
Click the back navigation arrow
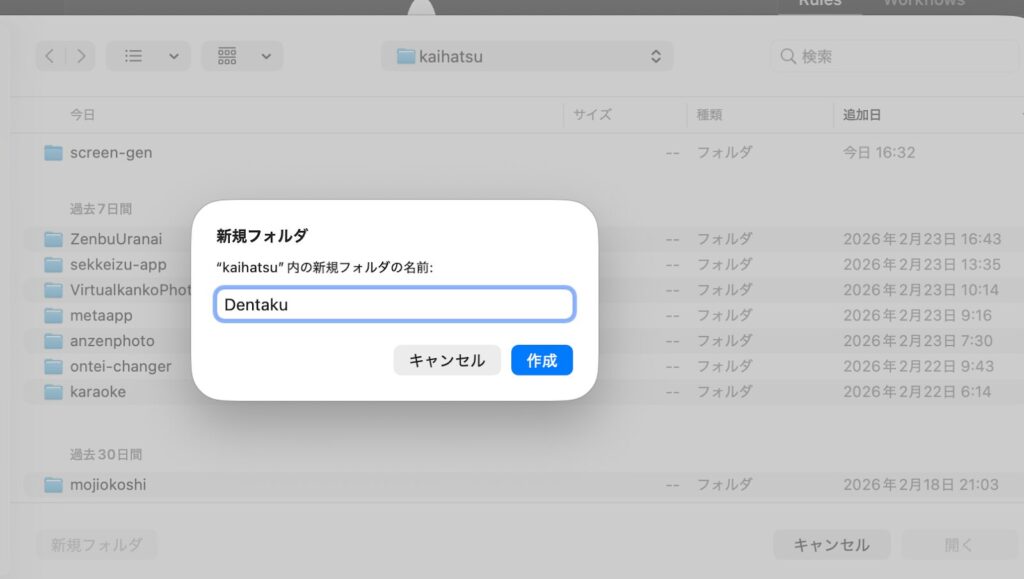pyautogui.click(x=49, y=56)
